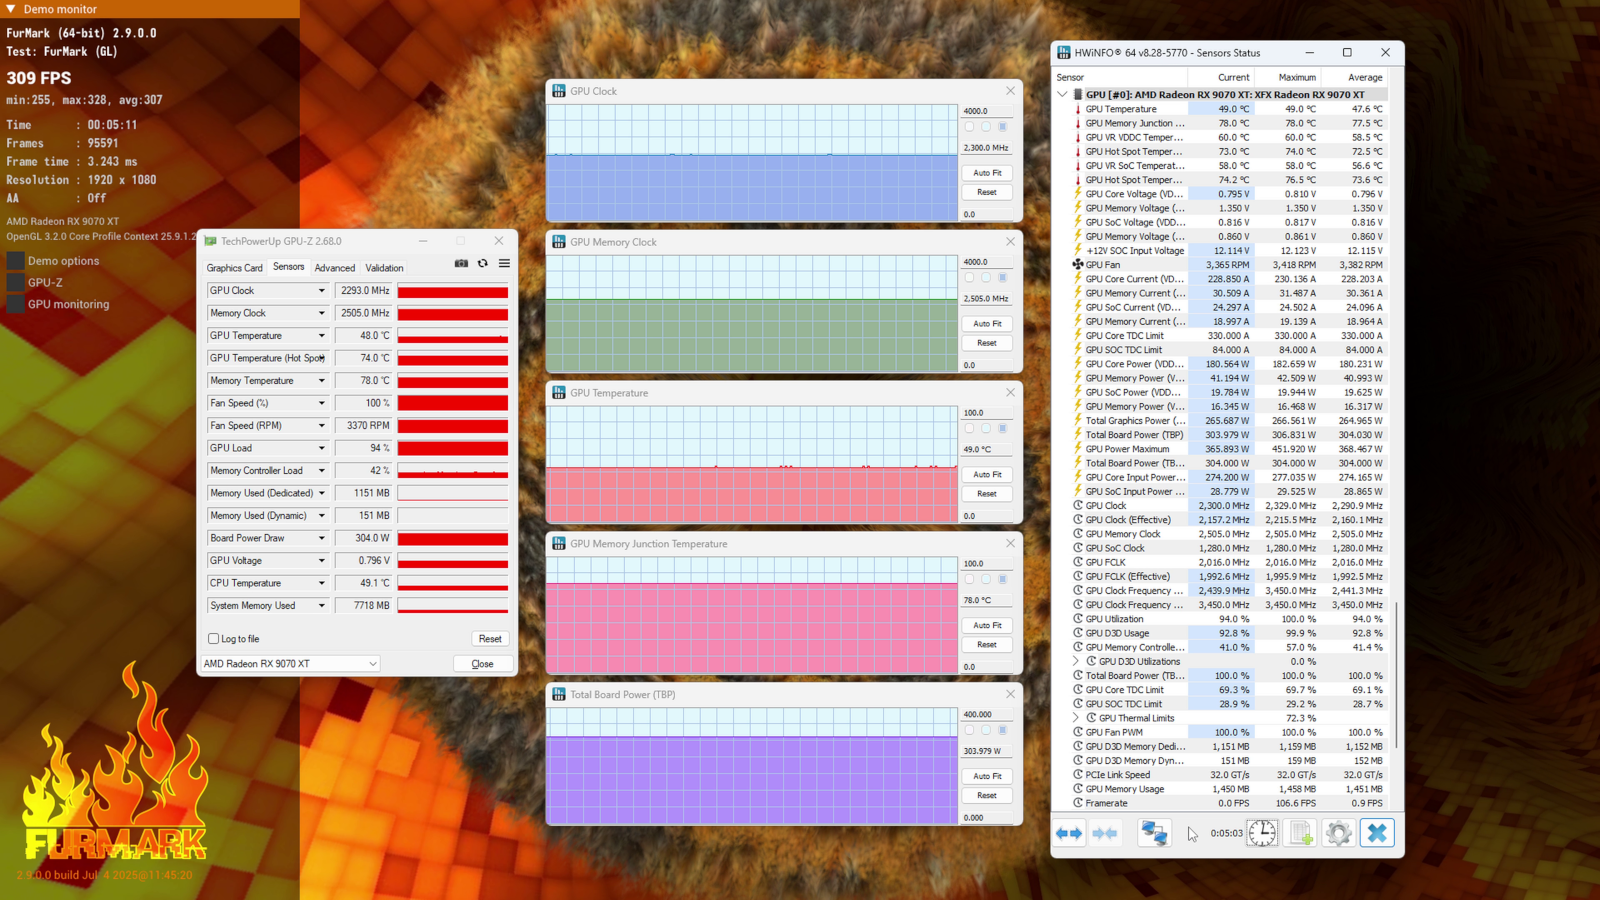Open HWiNFO sensor settings gear

1339,833
